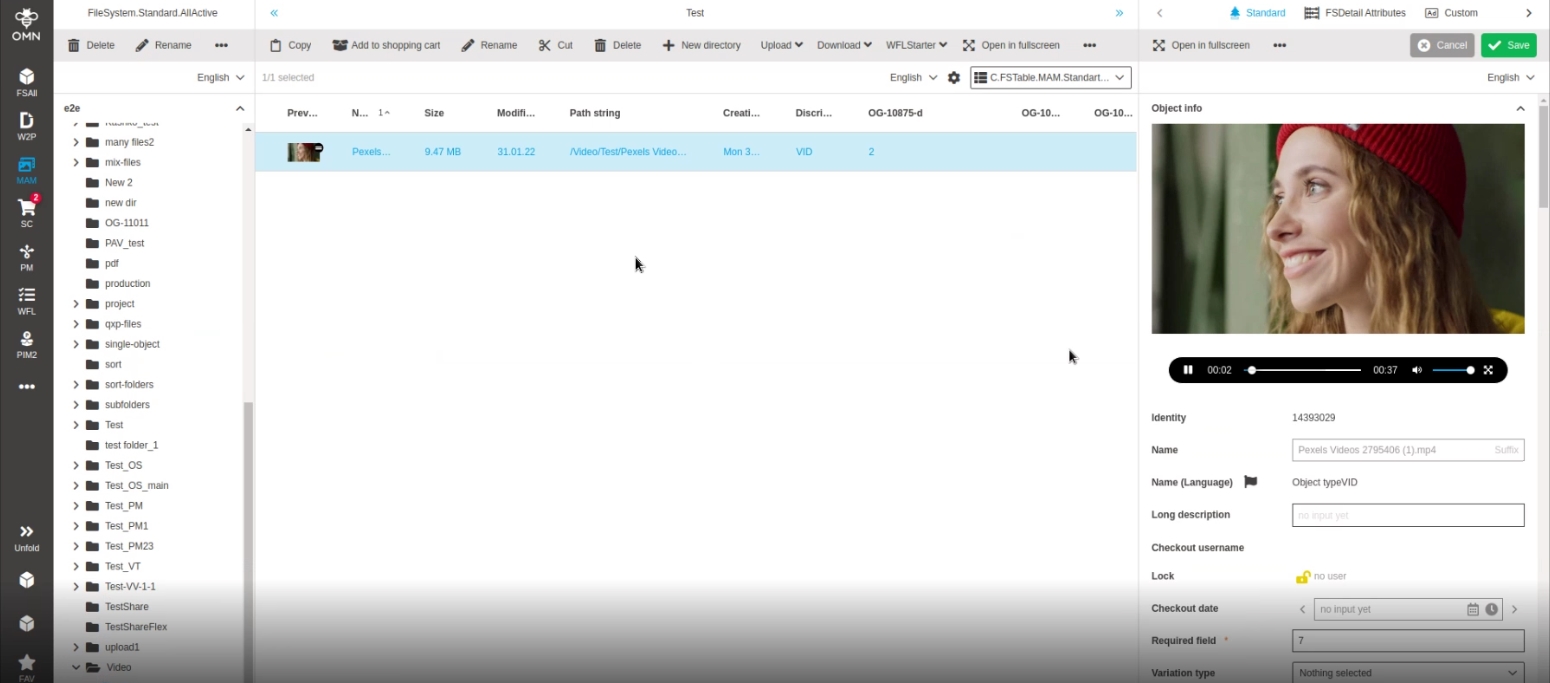
Task: Open the PM module icon
Action: pyautogui.click(x=27, y=257)
